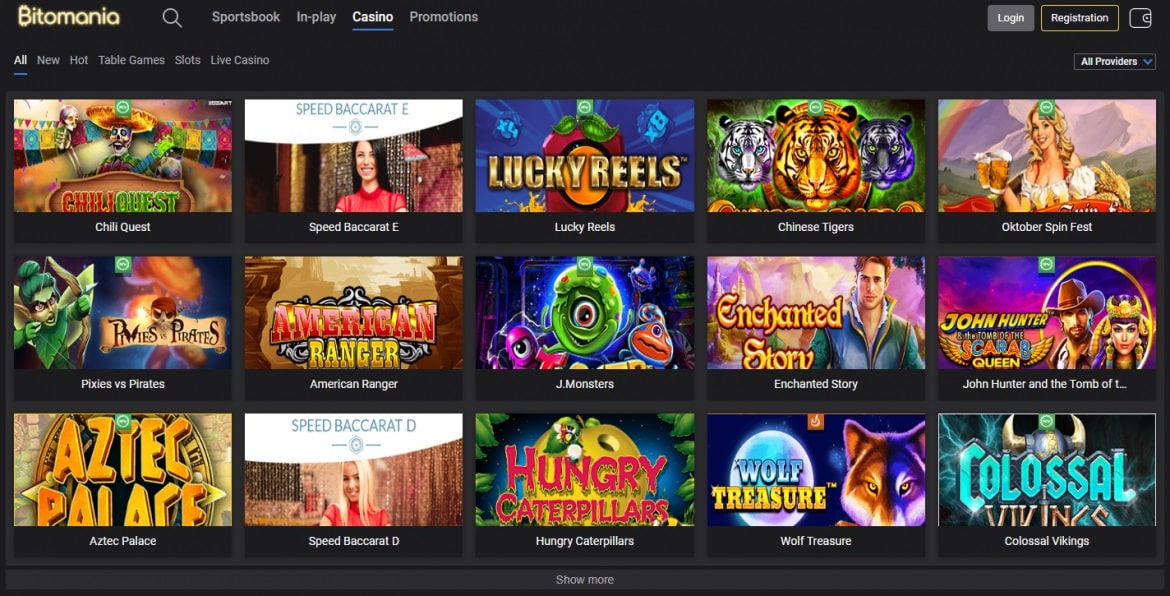Go to the In-play section

point(316,17)
